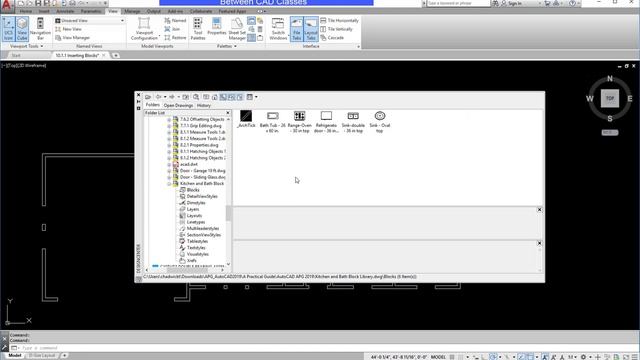Open DesignCenter Views dropdown arrow
Screen dimensions: 640x360
256,97
